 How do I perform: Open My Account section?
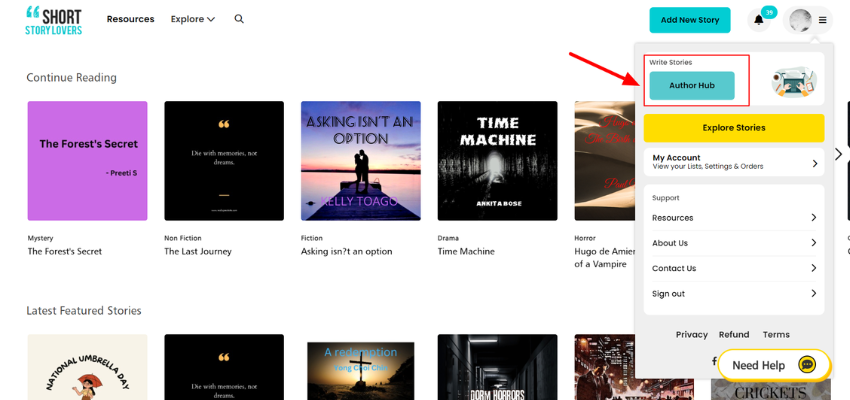(734, 162)
